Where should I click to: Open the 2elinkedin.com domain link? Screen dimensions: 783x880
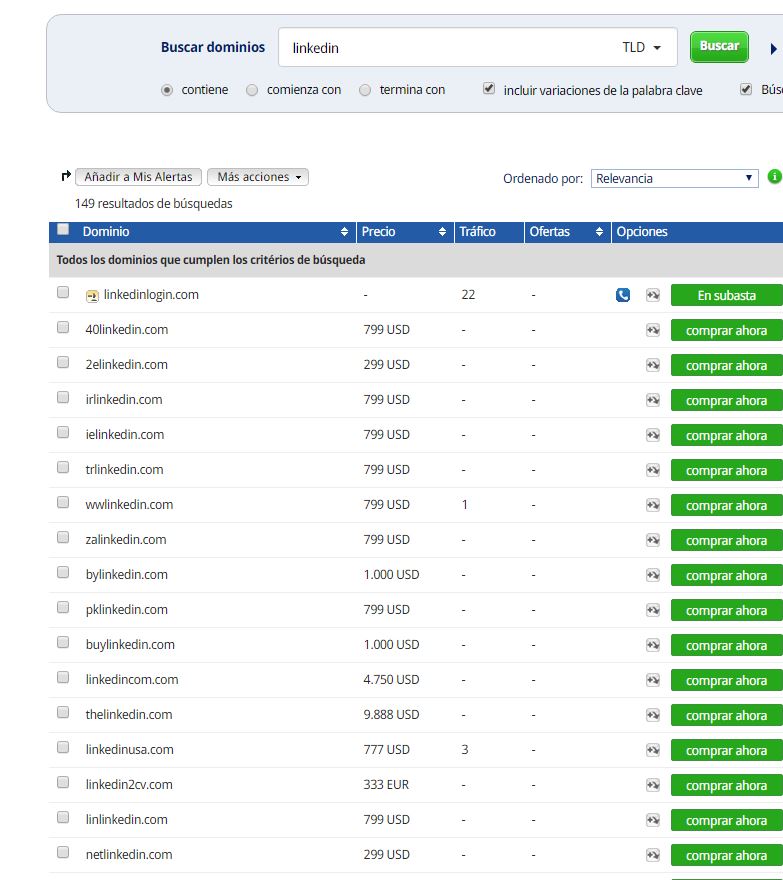coord(126,364)
